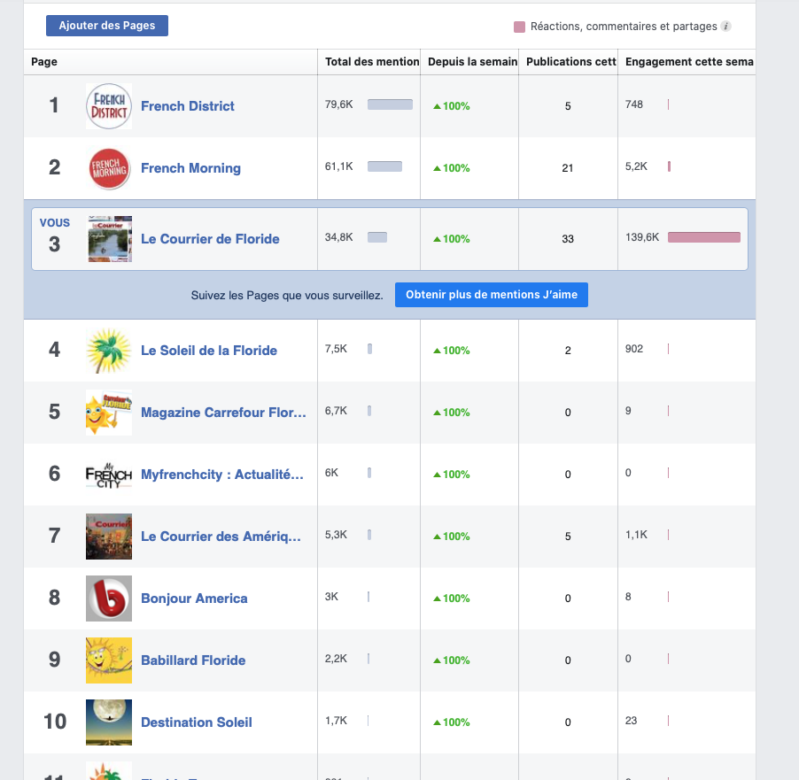Click the Bonjour America red logo
Viewport: 799px width, 780px height.
pos(109,598)
